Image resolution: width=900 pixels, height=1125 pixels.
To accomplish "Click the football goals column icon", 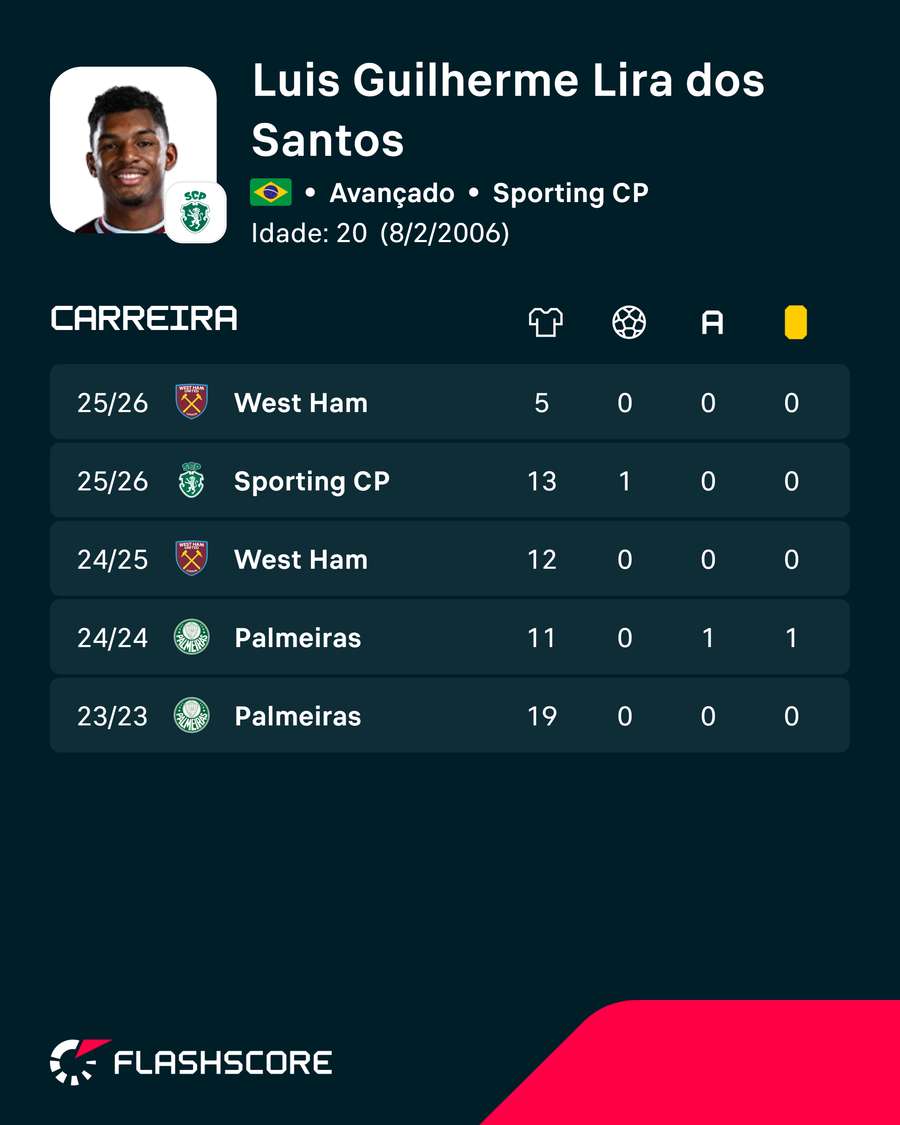I will click(x=629, y=322).
